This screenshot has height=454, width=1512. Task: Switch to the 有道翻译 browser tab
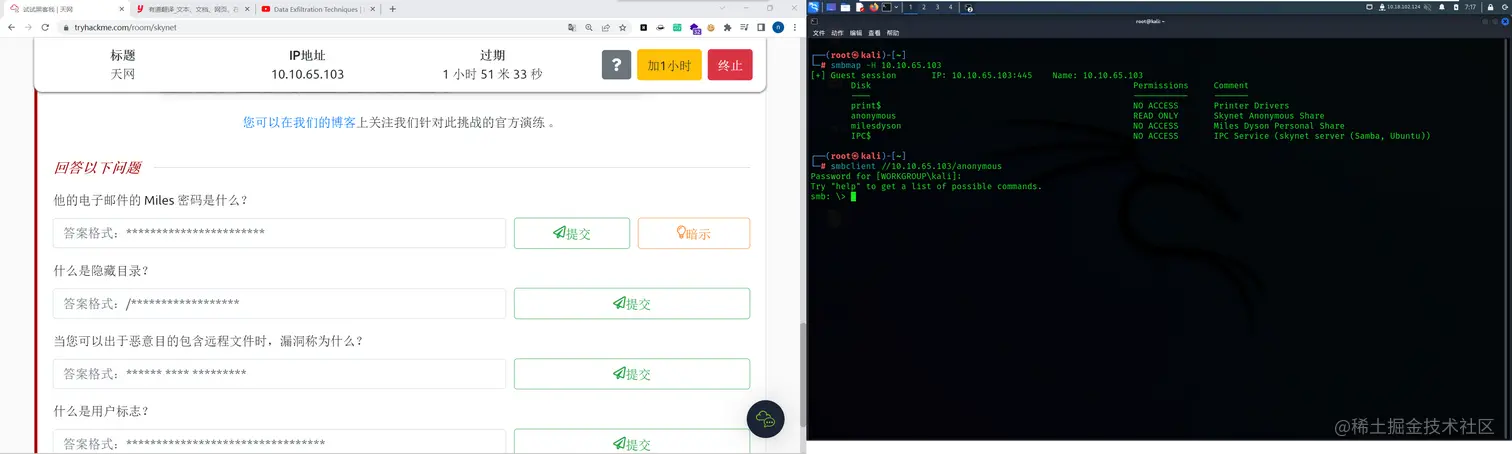[192, 9]
